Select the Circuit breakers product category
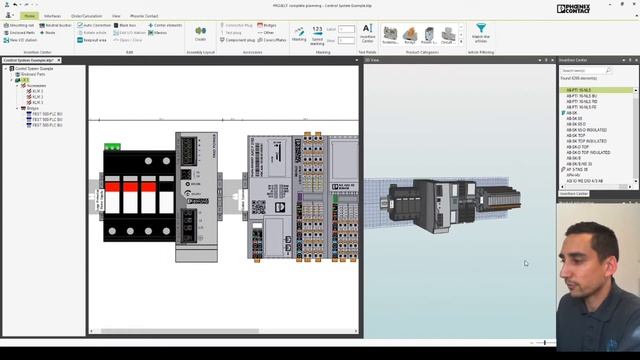This screenshot has height=360, width=640. (448, 35)
